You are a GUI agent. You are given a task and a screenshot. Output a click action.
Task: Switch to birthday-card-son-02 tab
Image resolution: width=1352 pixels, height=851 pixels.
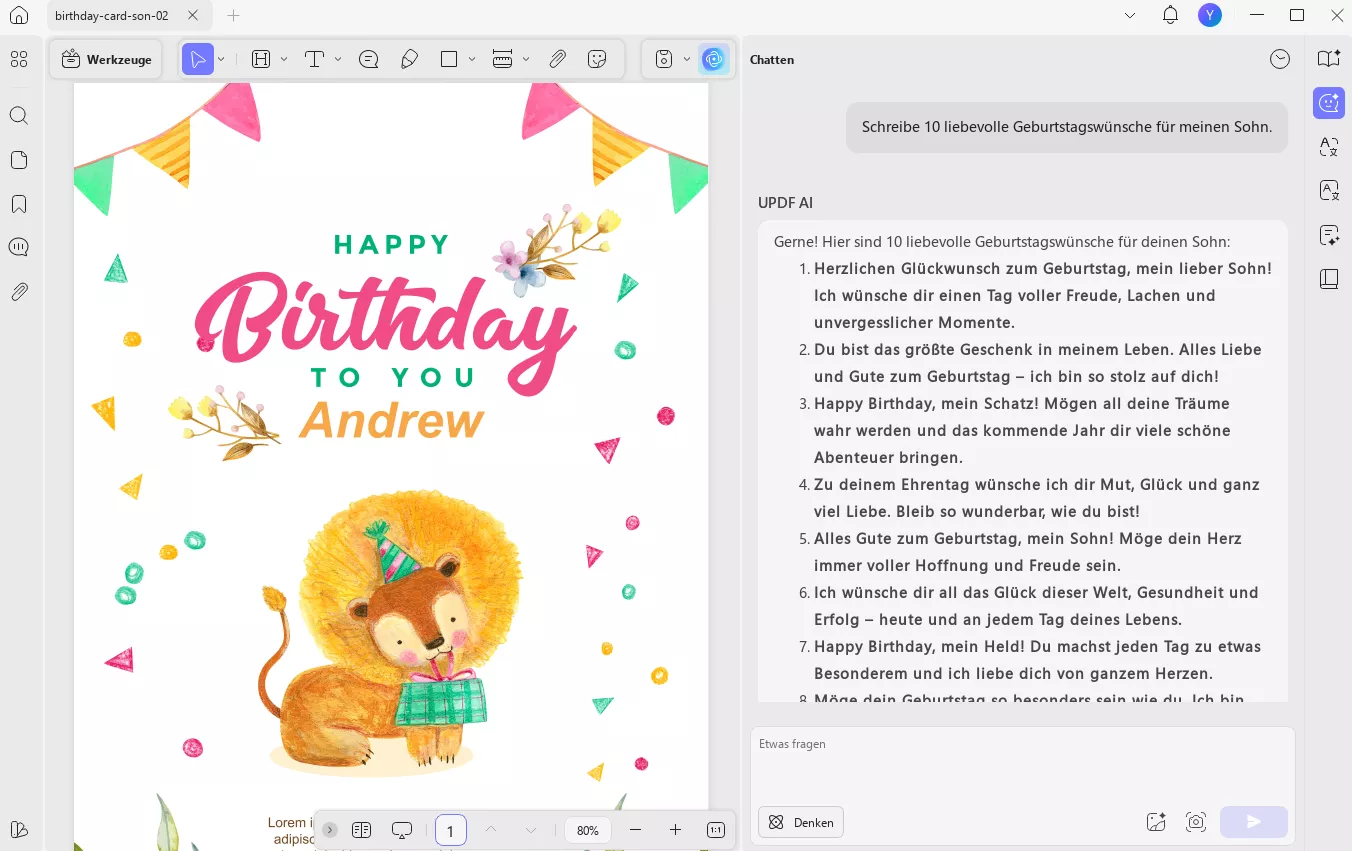(x=112, y=16)
